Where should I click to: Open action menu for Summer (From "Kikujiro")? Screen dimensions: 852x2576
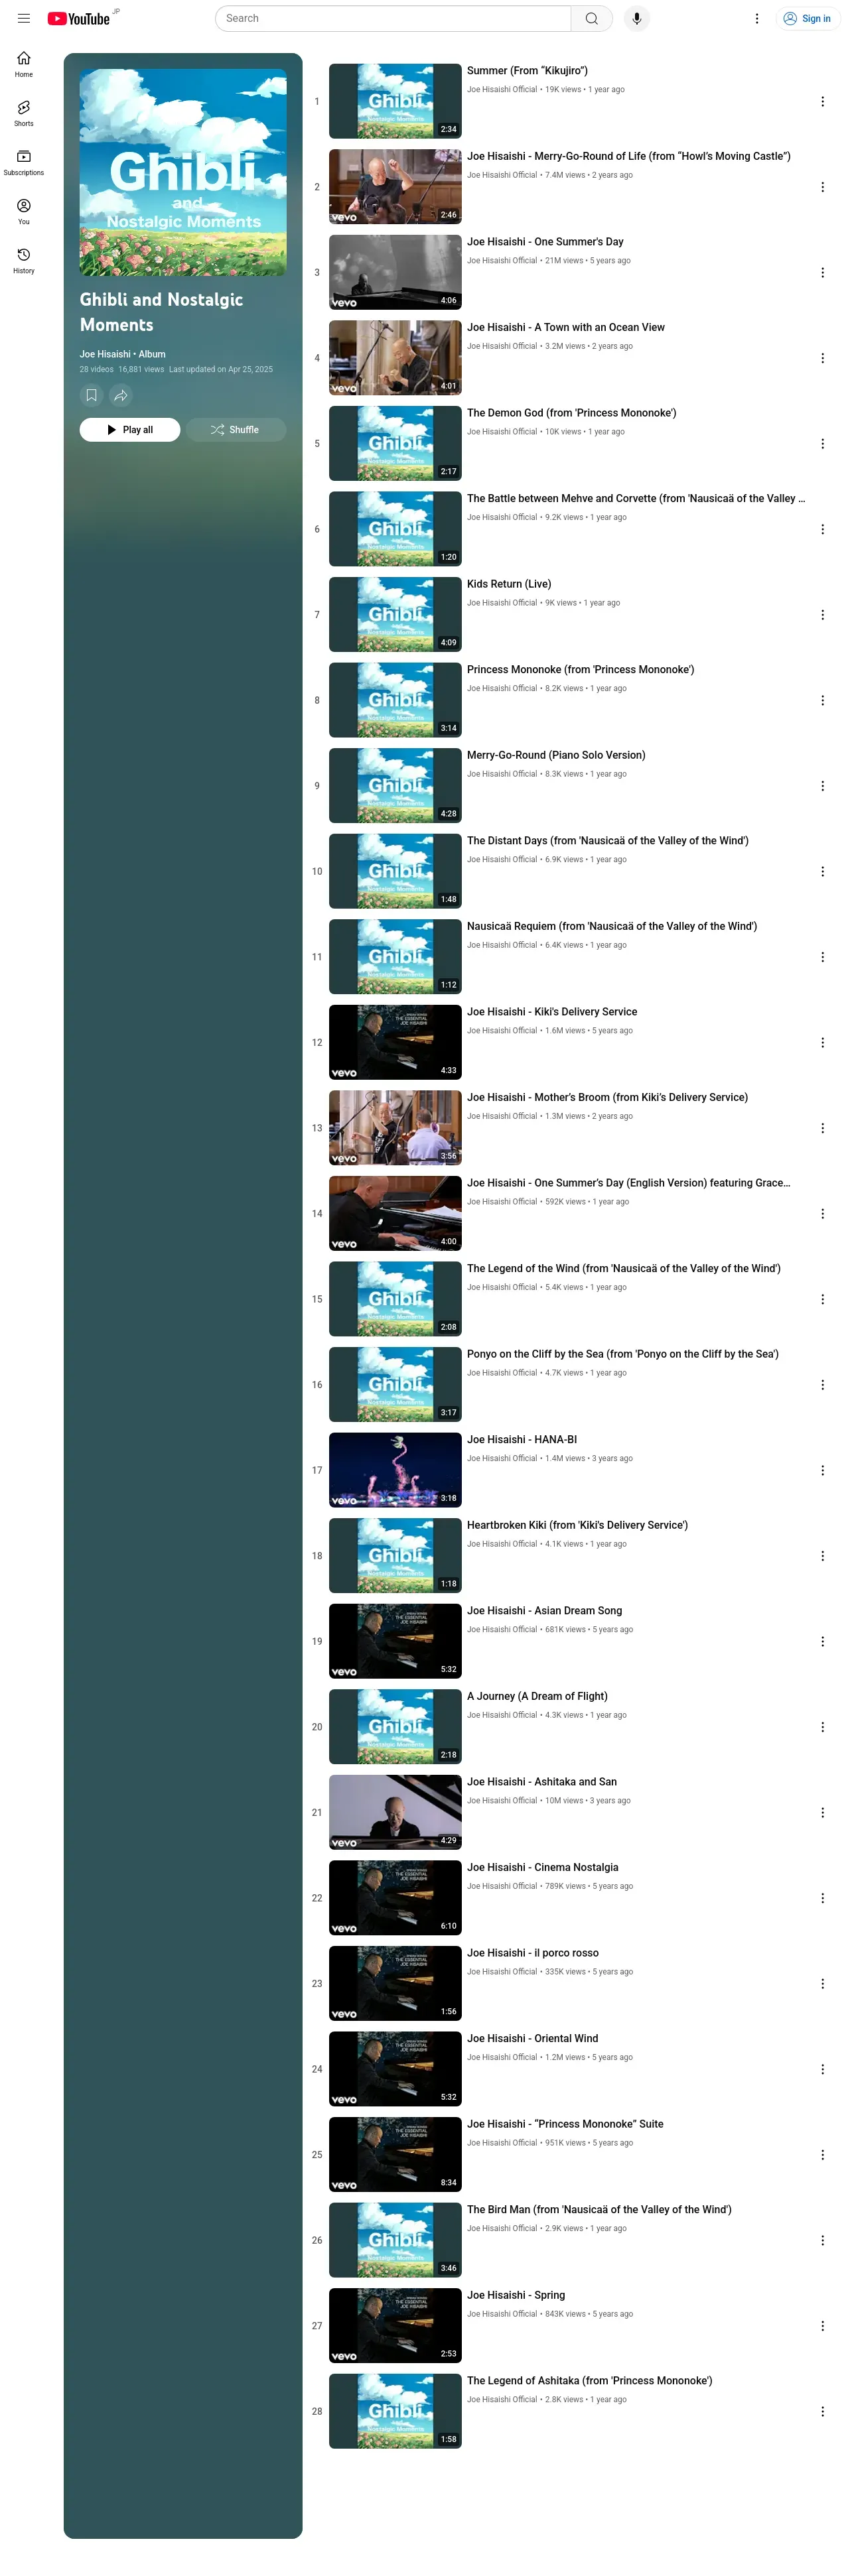coord(822,101)
